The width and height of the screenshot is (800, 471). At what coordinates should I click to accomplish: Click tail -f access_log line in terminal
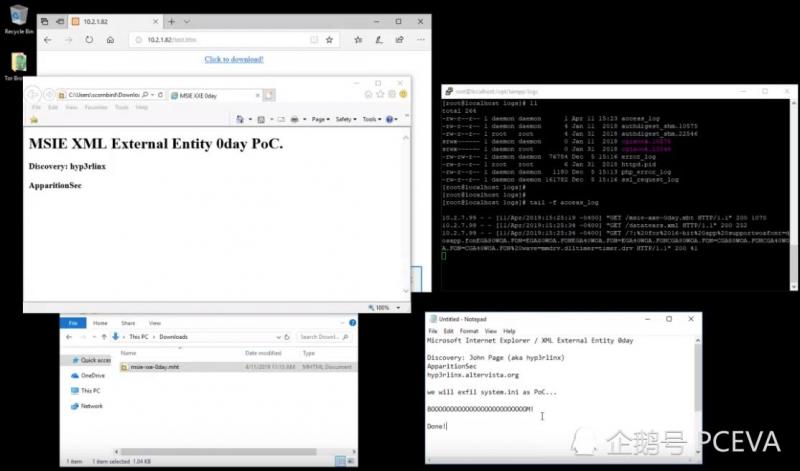click(x=520, y=203)
